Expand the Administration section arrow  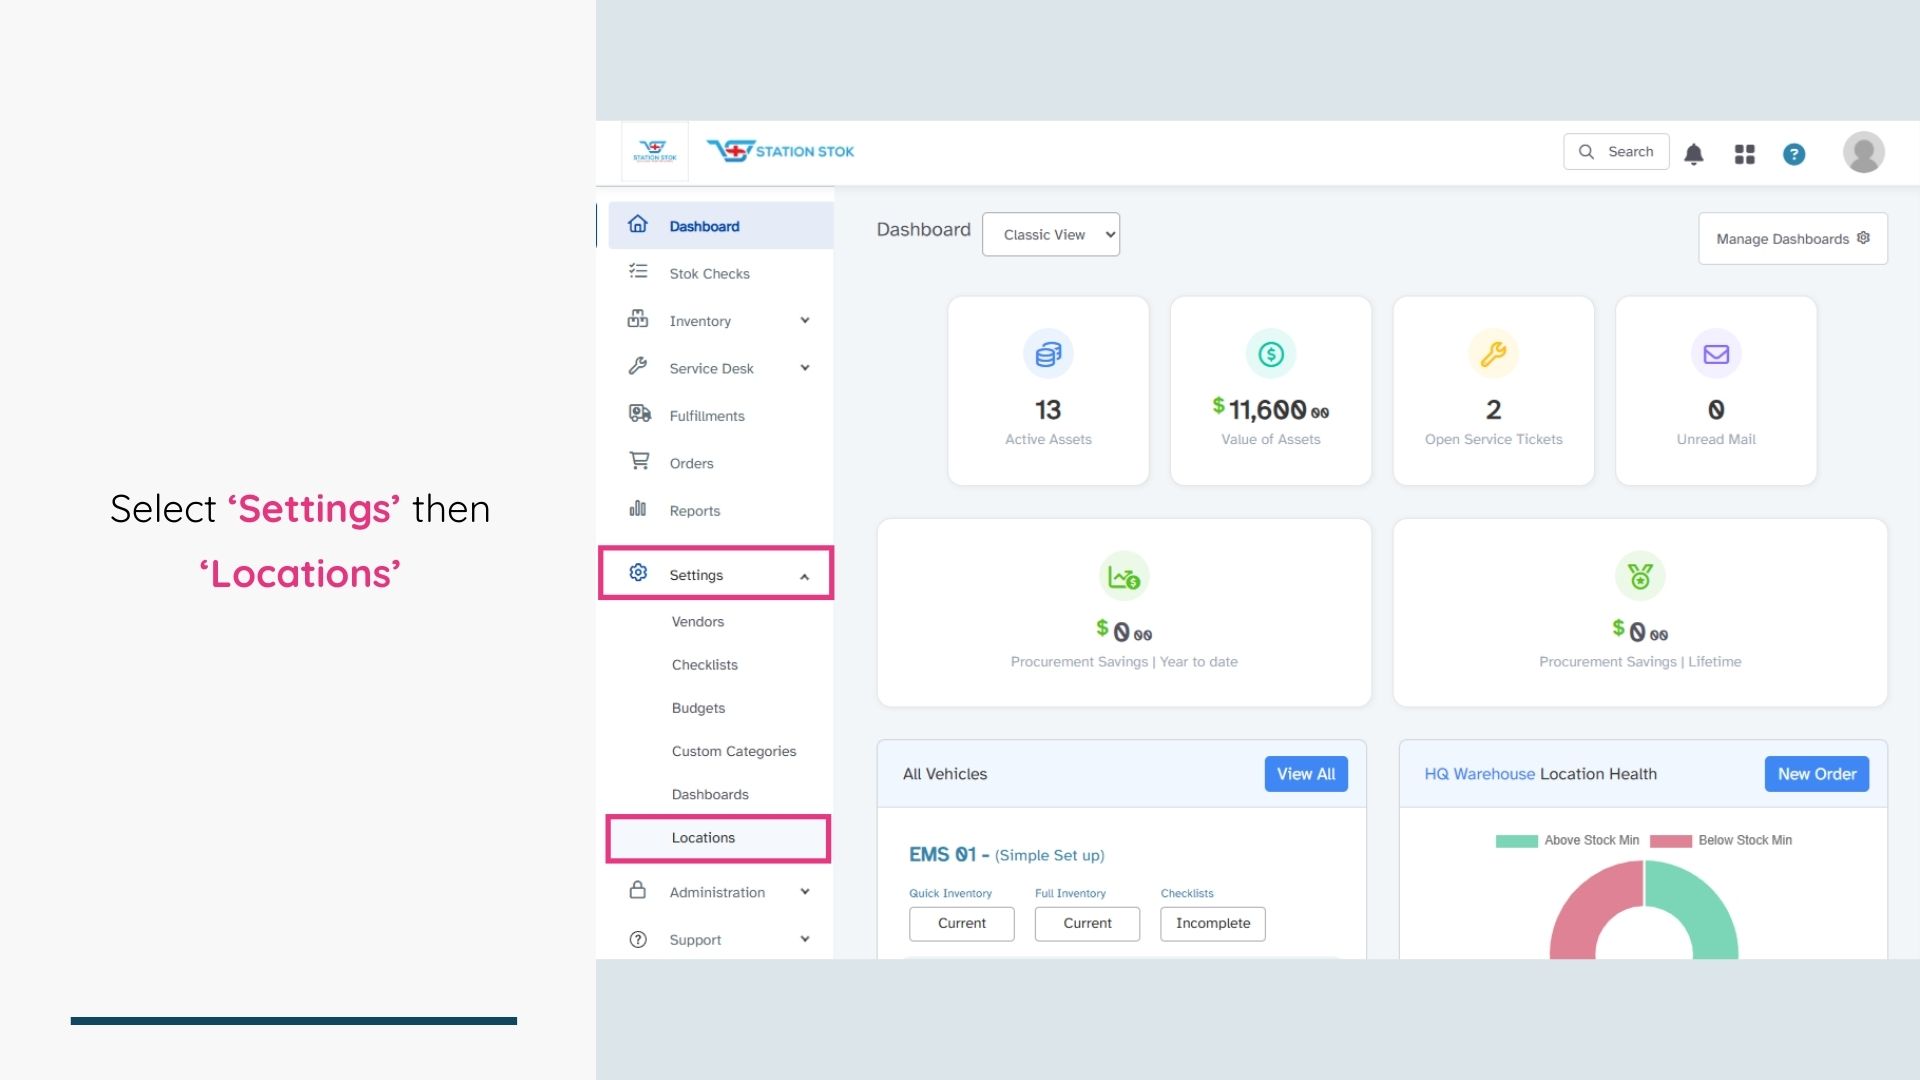805,891
